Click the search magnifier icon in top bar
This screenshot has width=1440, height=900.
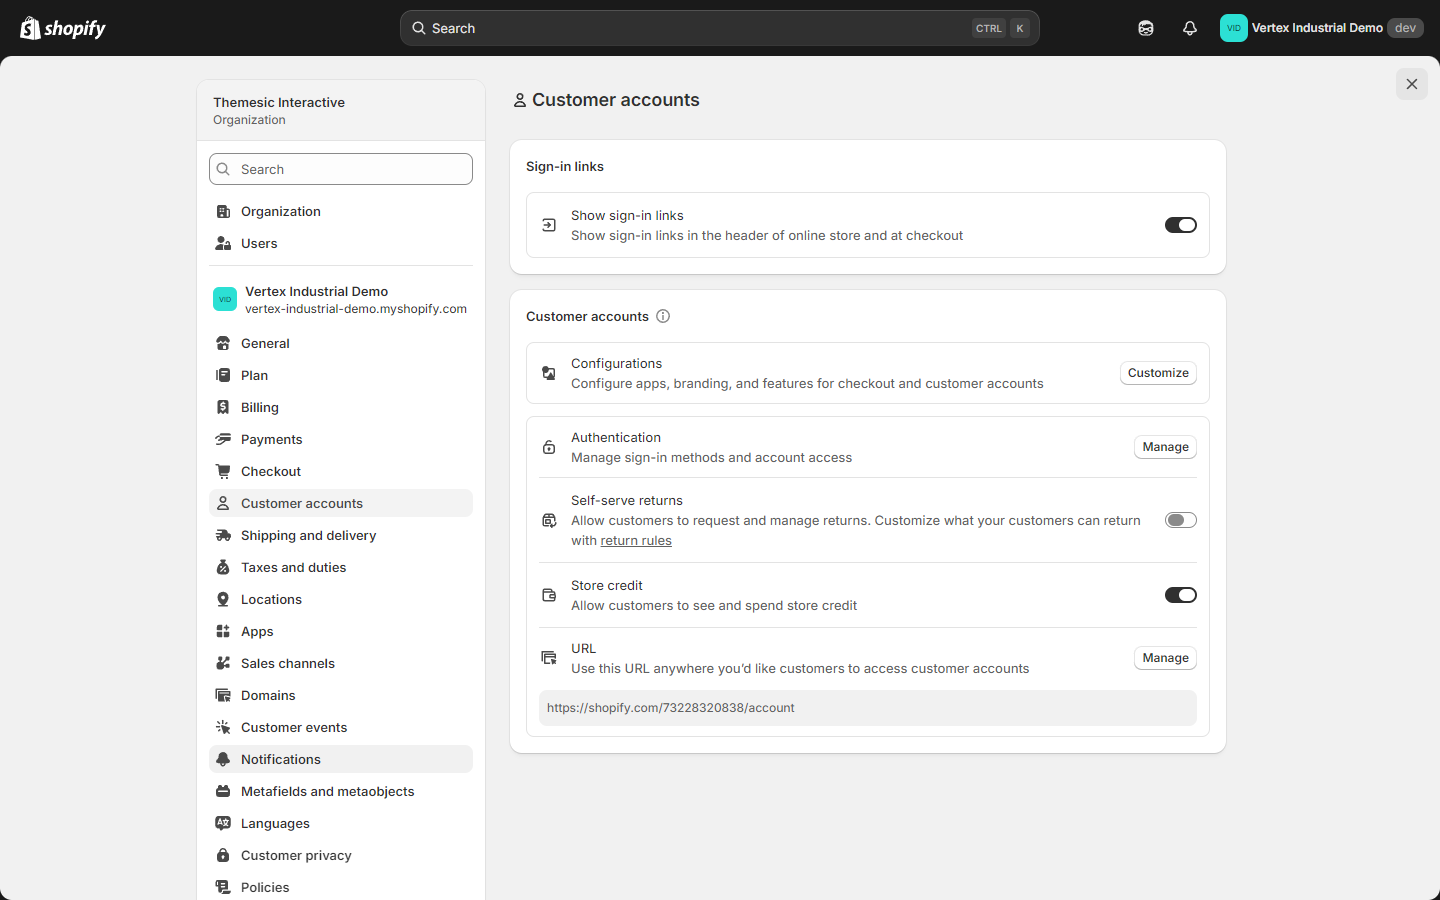click(419, 28)
